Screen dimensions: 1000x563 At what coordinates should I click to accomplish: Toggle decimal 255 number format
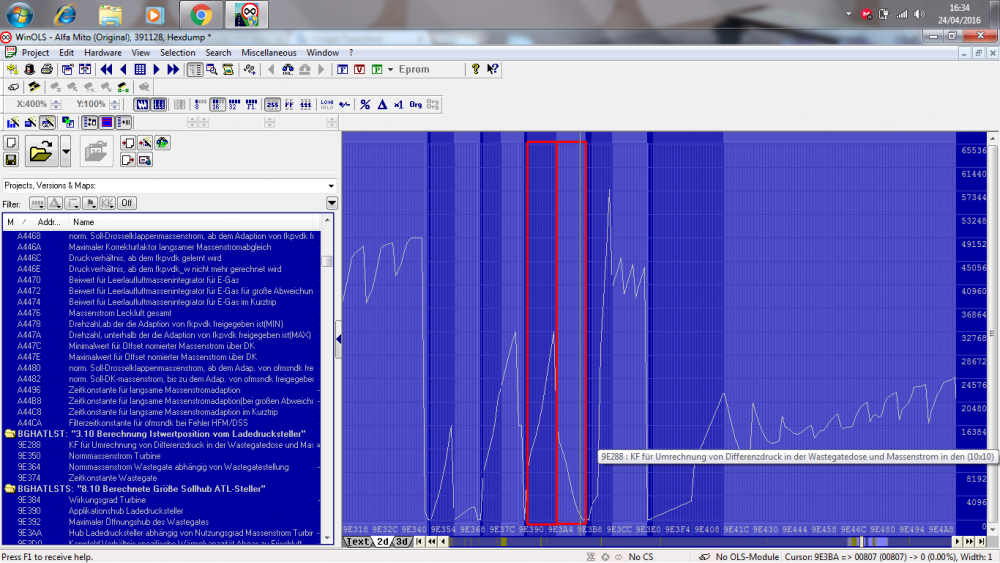pos(272,105)
